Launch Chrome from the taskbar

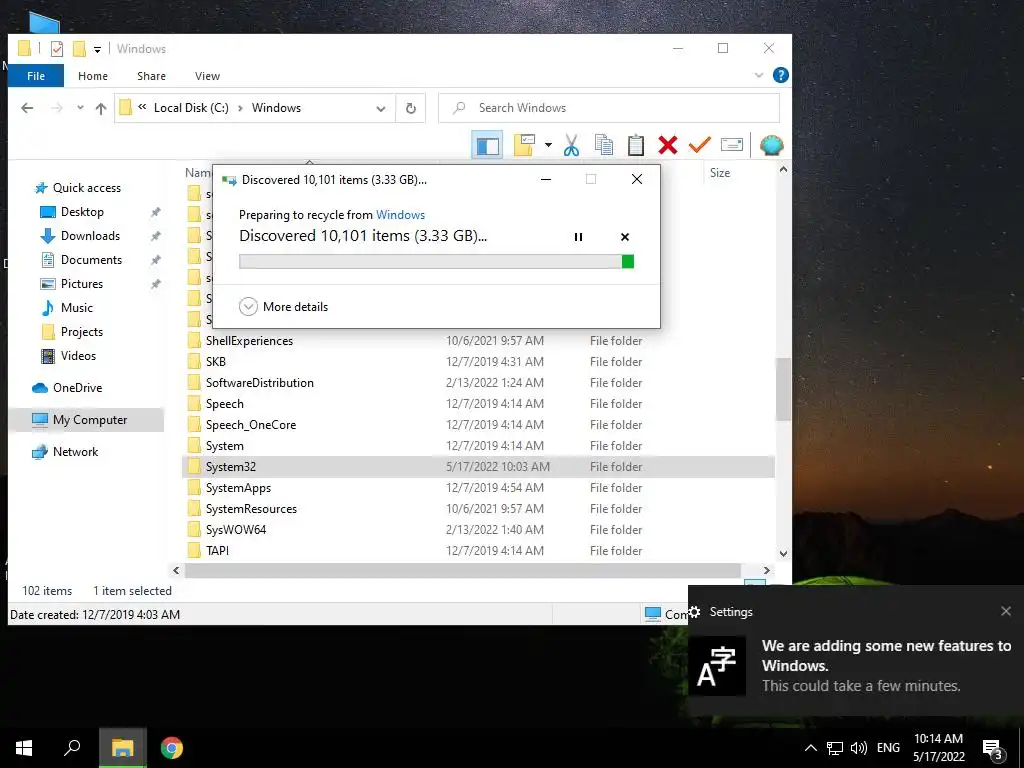(172, 748)
